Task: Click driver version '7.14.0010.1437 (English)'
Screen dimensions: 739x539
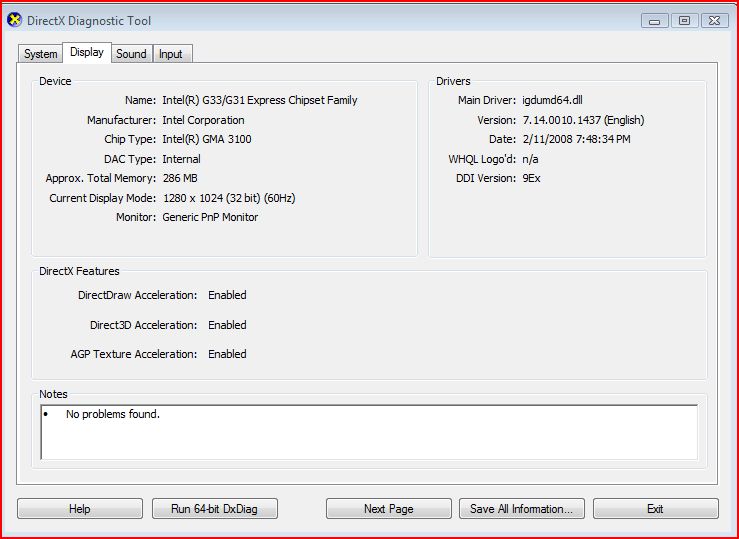Action: pos(583,120)
